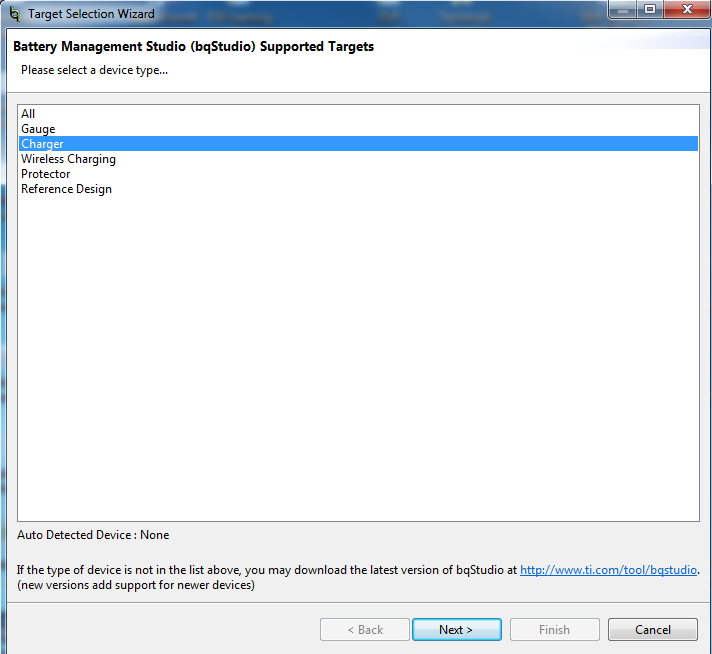Select the All device type
Screen dimensions: 712x654
(358, 114)
